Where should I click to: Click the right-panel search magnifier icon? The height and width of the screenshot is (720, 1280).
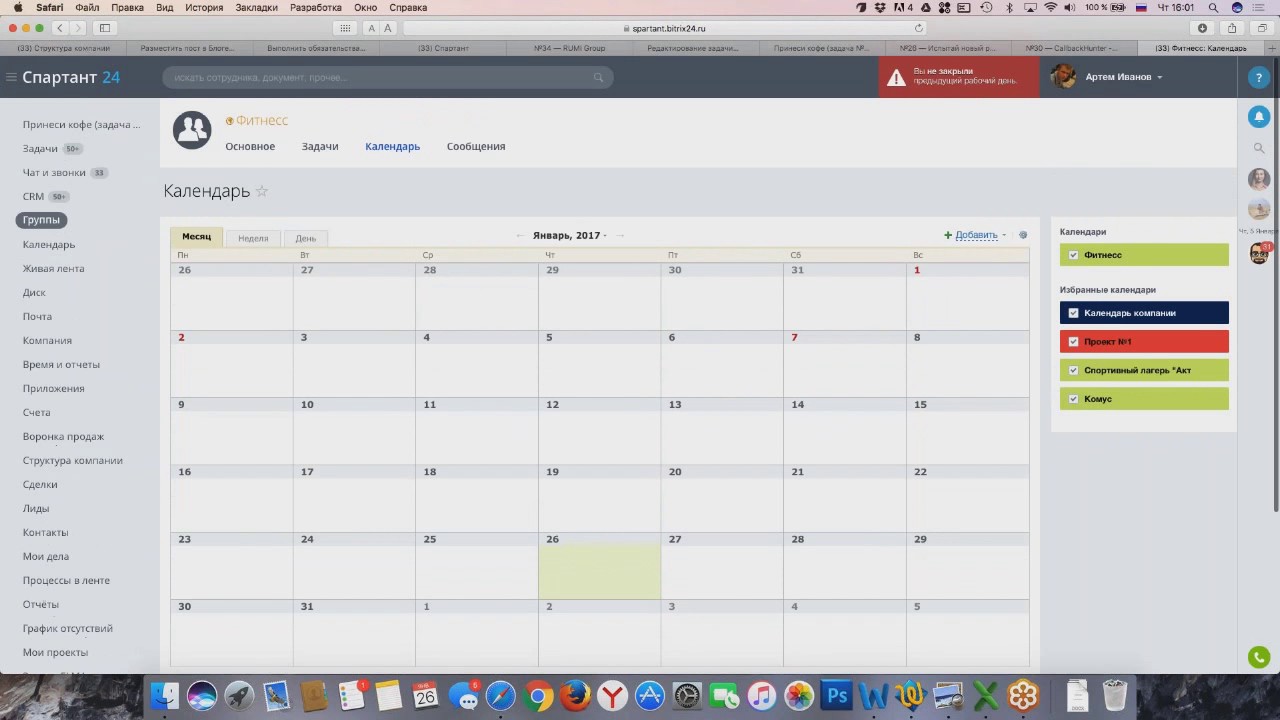1259,148
